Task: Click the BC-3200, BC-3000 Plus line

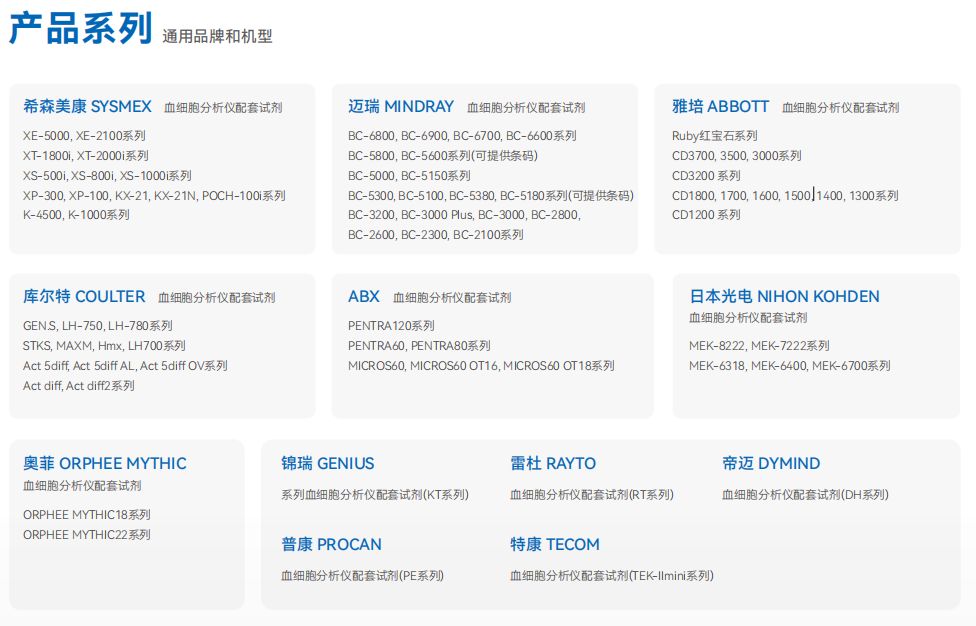Action: [464, 215]
